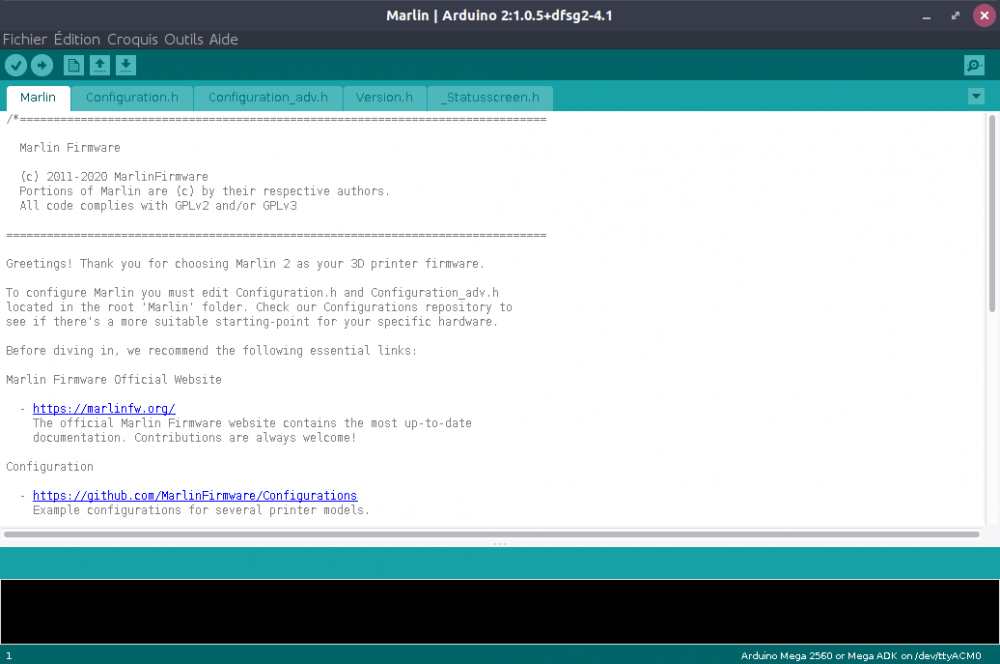This screenshot has width=1000, height=664.
Task: Save sketch with the down-arrow icon
Action: pyautogui.click(x=126, y=65)
